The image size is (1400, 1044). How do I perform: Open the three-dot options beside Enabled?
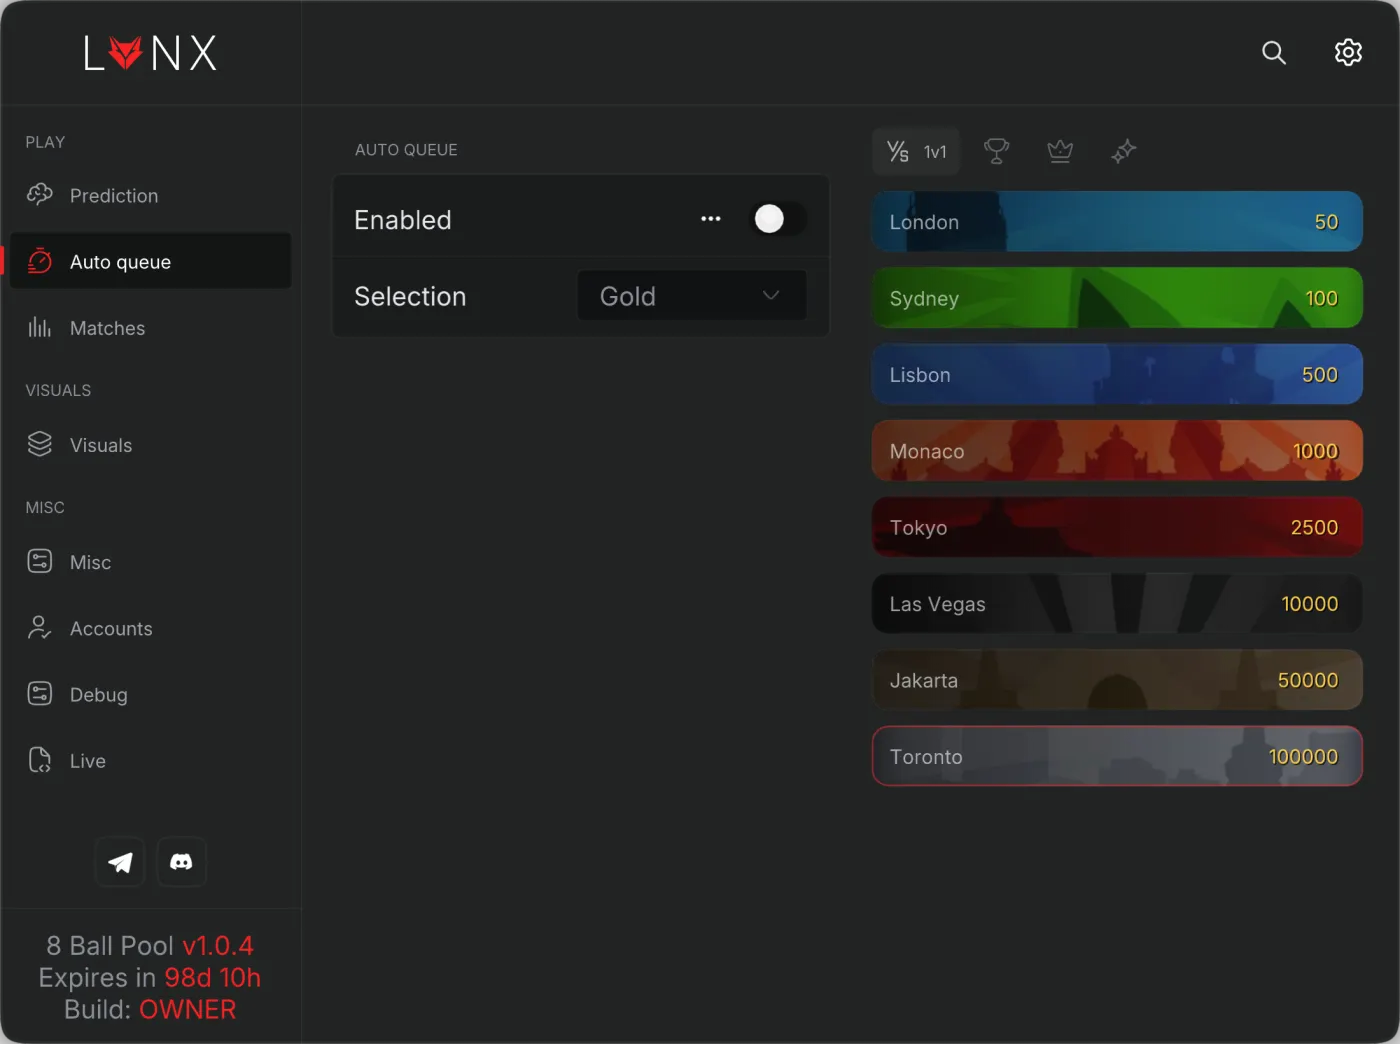711,219
